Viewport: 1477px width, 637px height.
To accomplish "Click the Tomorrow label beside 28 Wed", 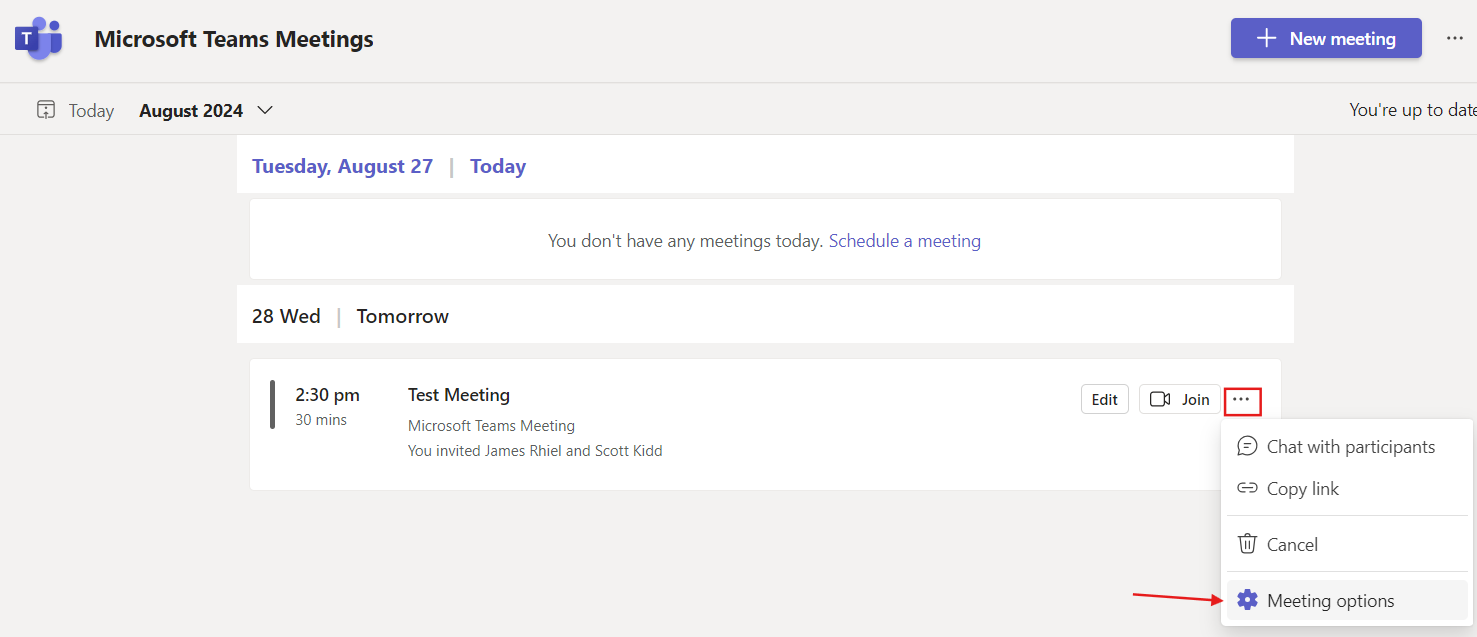I will point(403,316).
